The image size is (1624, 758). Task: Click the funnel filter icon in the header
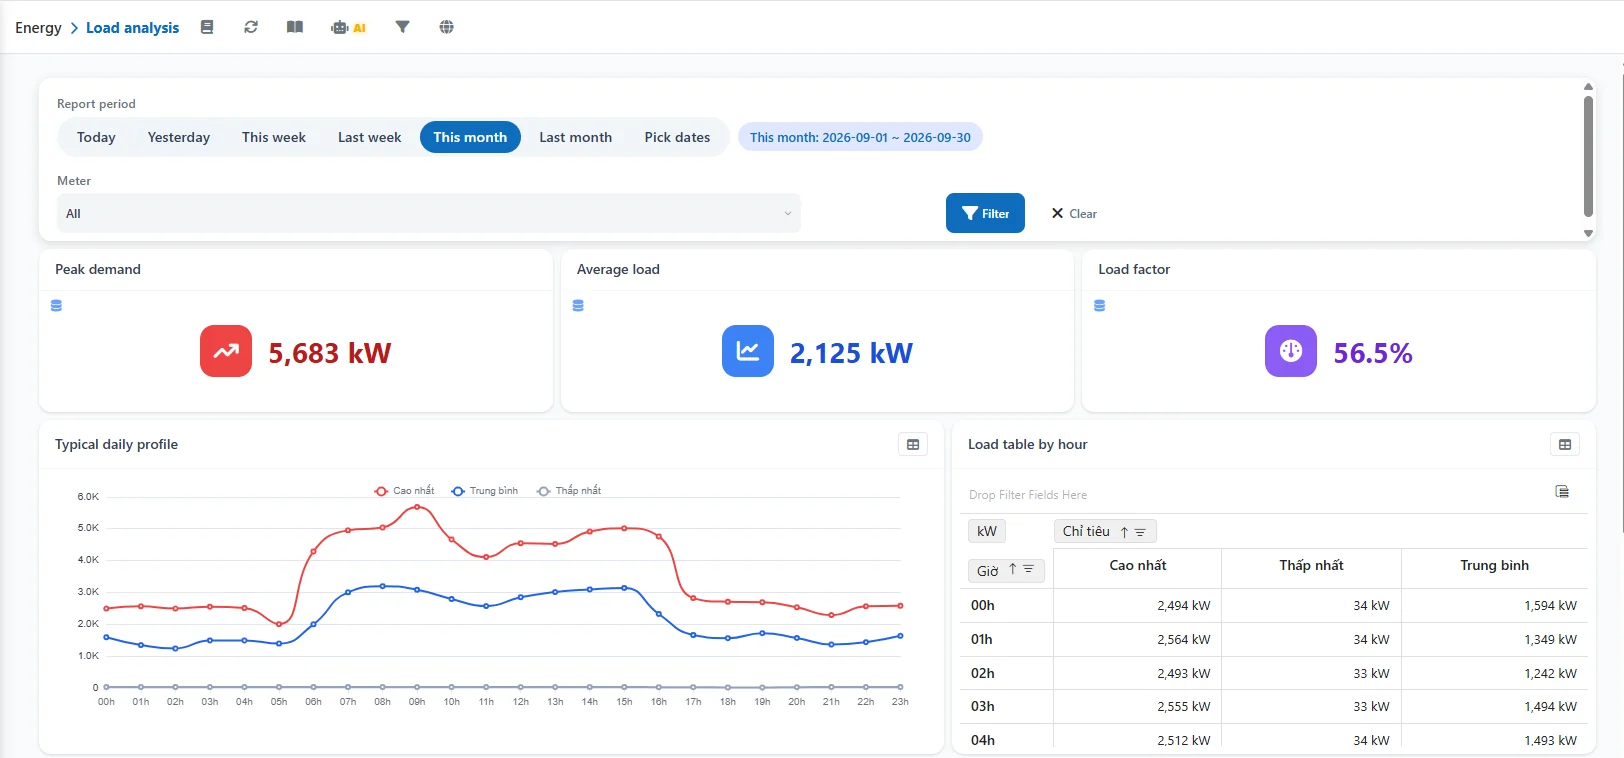(x=402, y=27)
